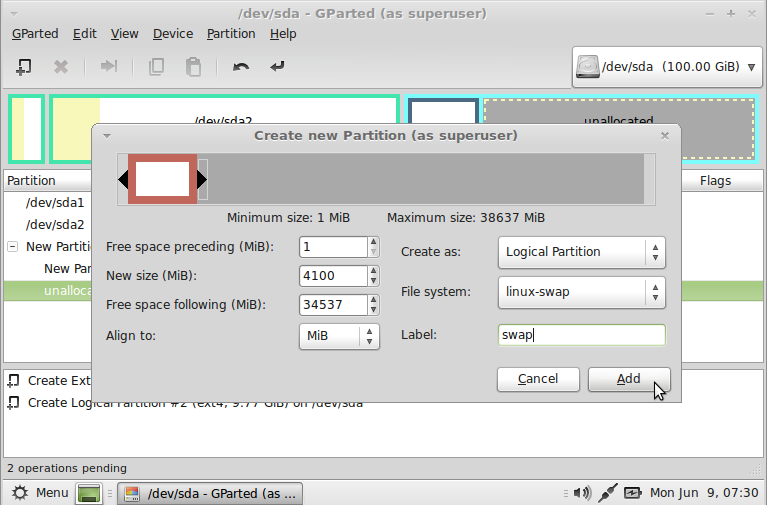Click the Free space preceding input field

point(333,247)
